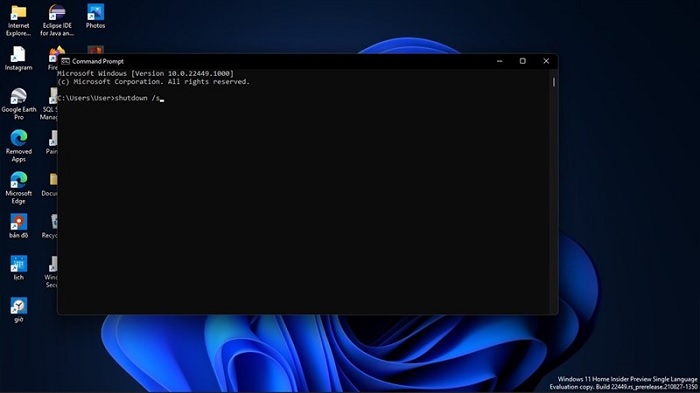700x393 pixels.
Task: Click the Command Prompt vertical scrollbar thumb
Action: click(x=554, y=82)
